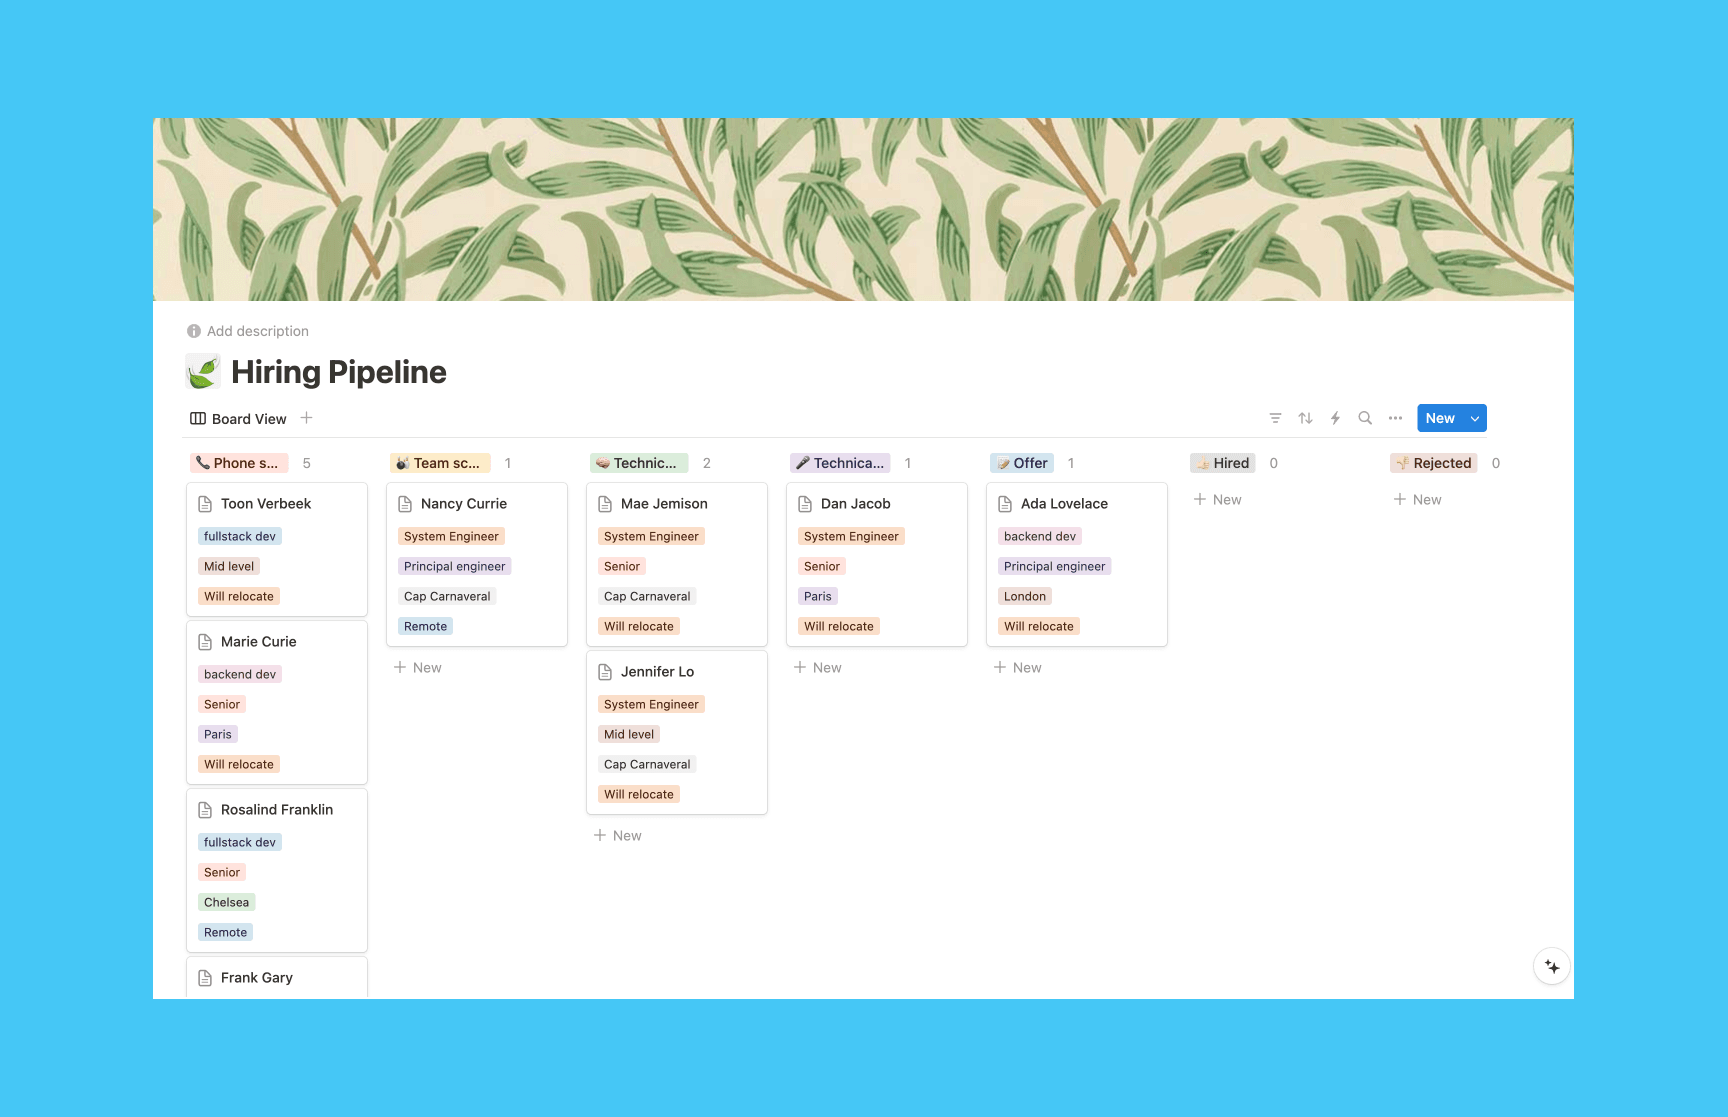Image resolution: width=1728 pixels, height=1117 pixels.
Task: Add new card below Dan Jacob
Action: click(x=818, y=667)
